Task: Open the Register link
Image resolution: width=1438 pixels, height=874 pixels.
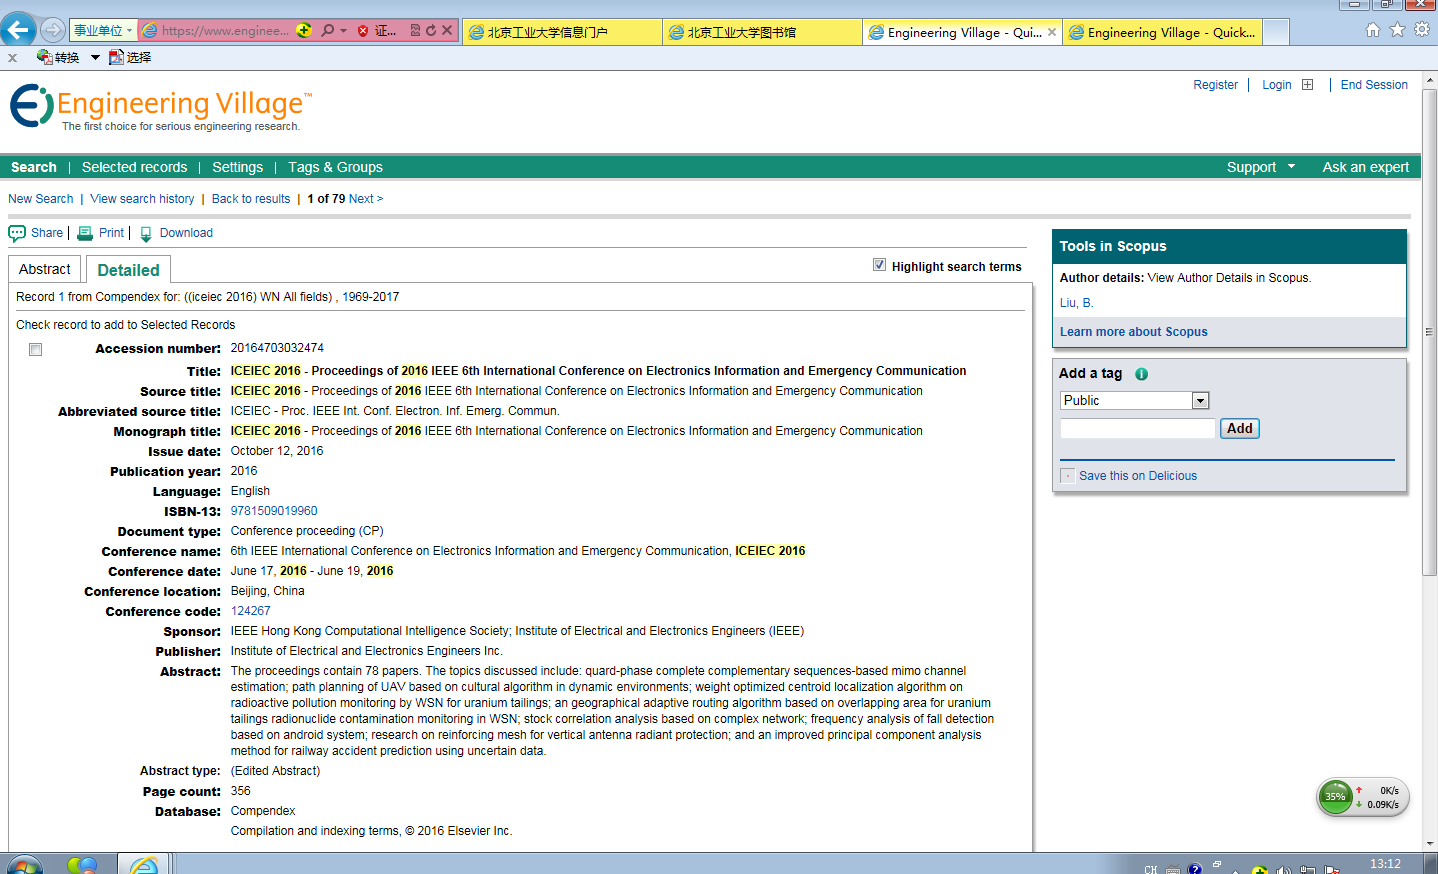Action: click(x=1215, y=85)
